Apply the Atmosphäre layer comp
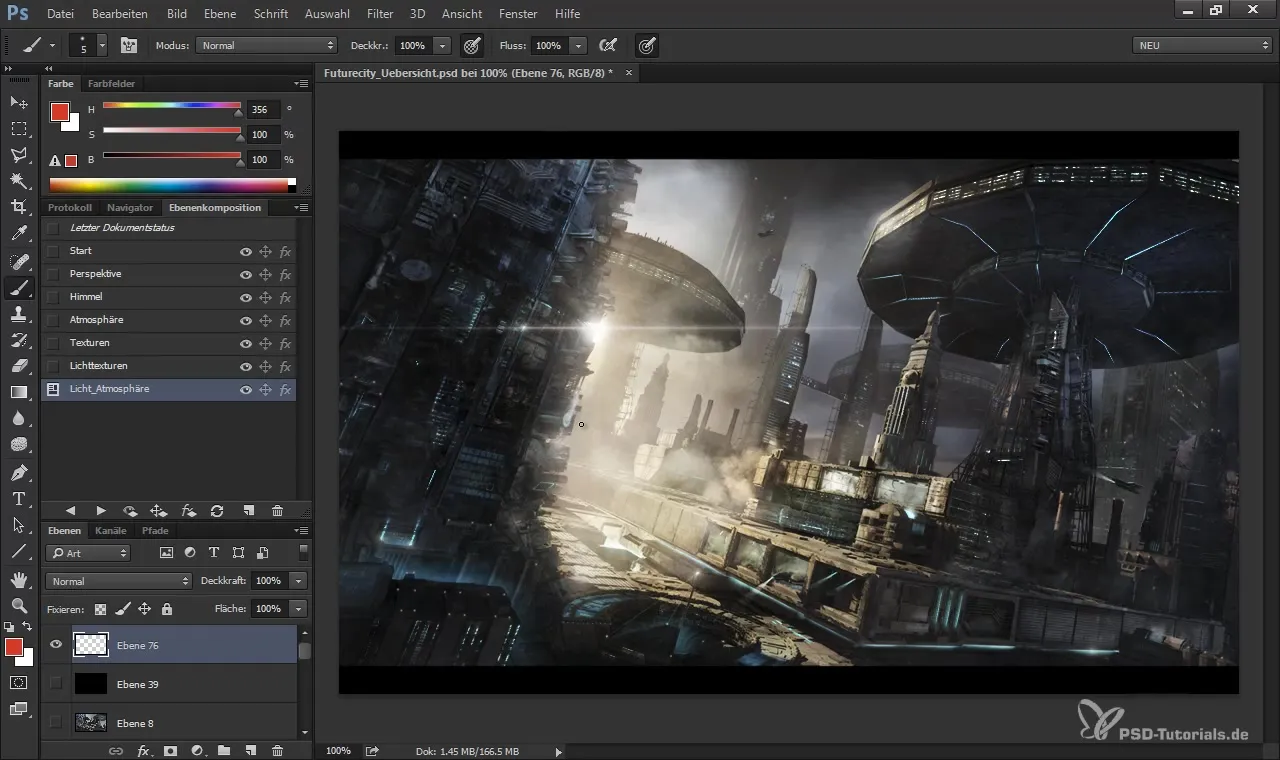The height and width of the screenshot is (760, 1280). tap(53, 320)
